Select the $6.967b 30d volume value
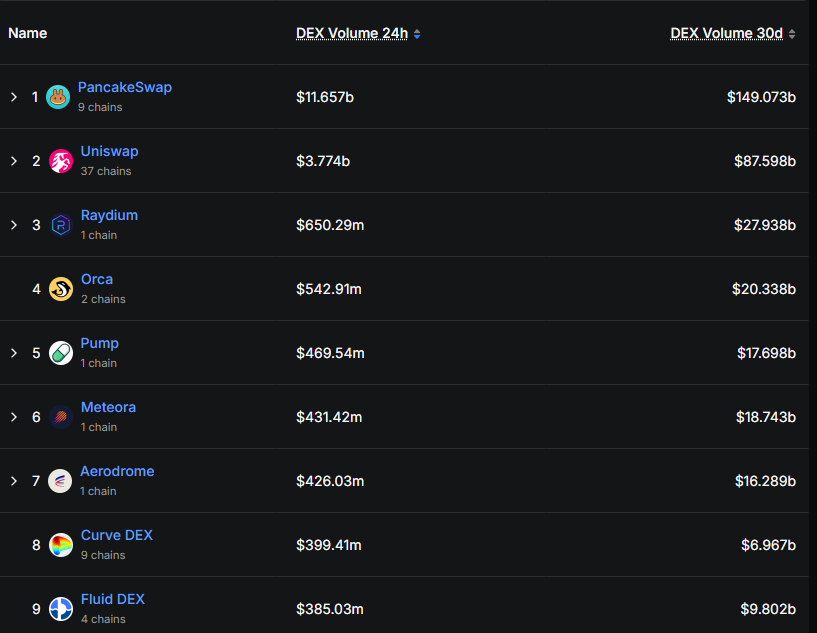The width and height of the screenshot is (817, 633). [x=769, y=545]
